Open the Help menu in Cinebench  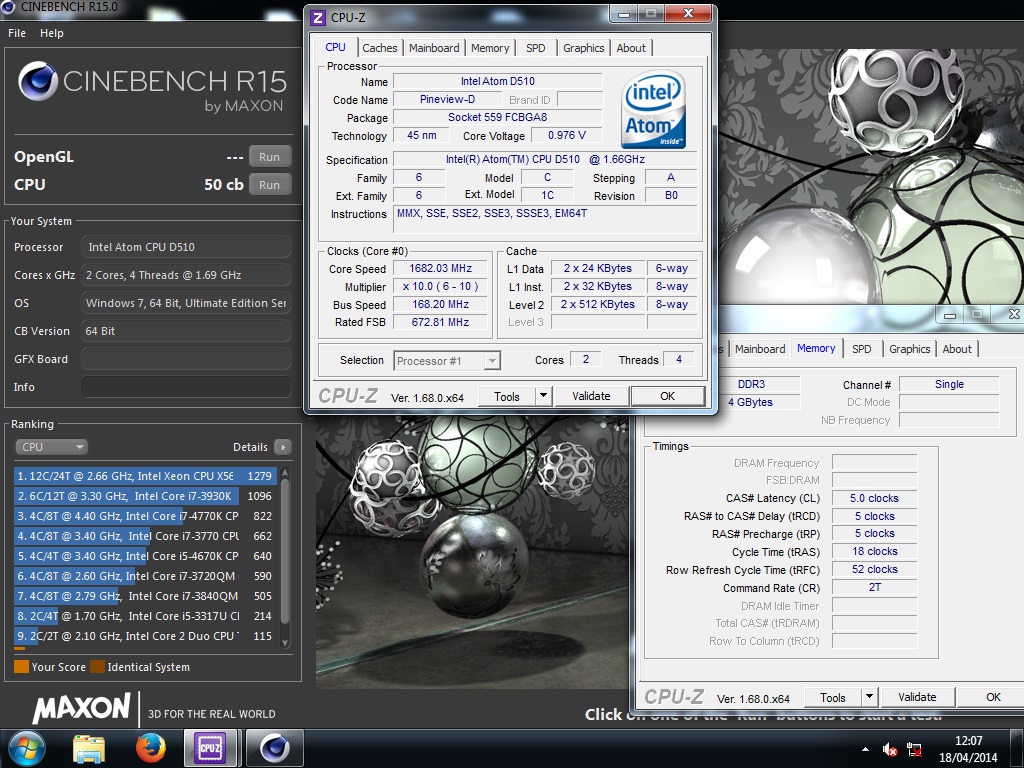(52, 33)
